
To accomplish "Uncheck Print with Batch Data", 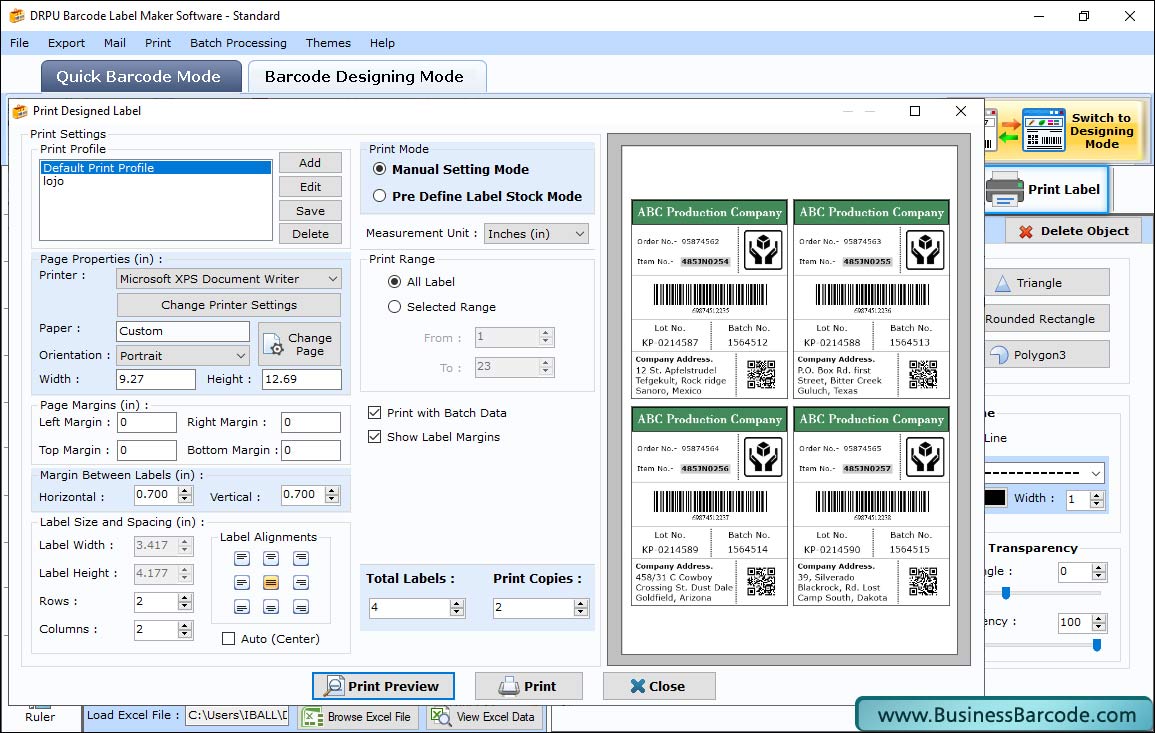I will click(375, 413).
